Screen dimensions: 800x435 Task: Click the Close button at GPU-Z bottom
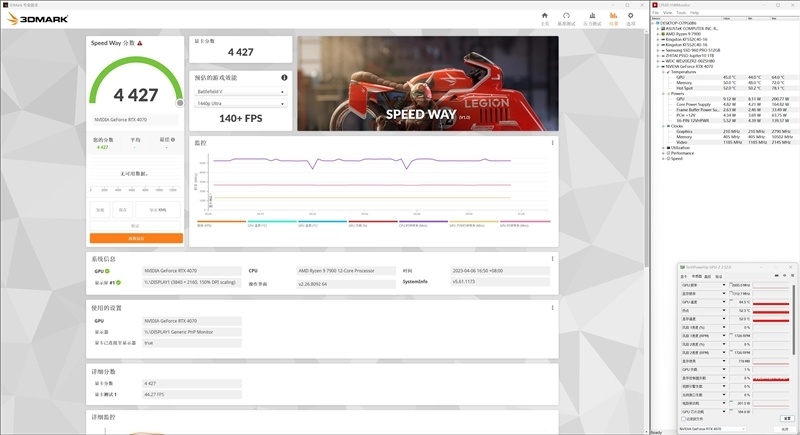tap(785, 429)
